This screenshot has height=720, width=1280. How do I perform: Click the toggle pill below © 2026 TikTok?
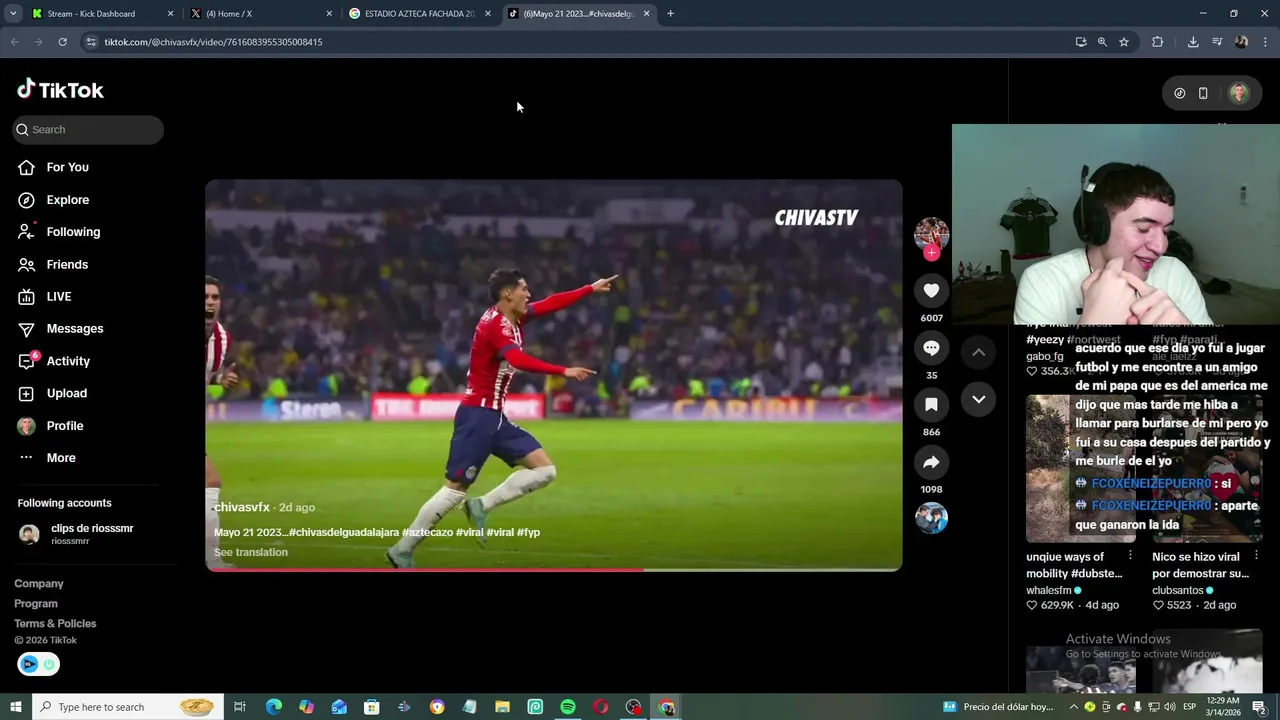point(38,664)
